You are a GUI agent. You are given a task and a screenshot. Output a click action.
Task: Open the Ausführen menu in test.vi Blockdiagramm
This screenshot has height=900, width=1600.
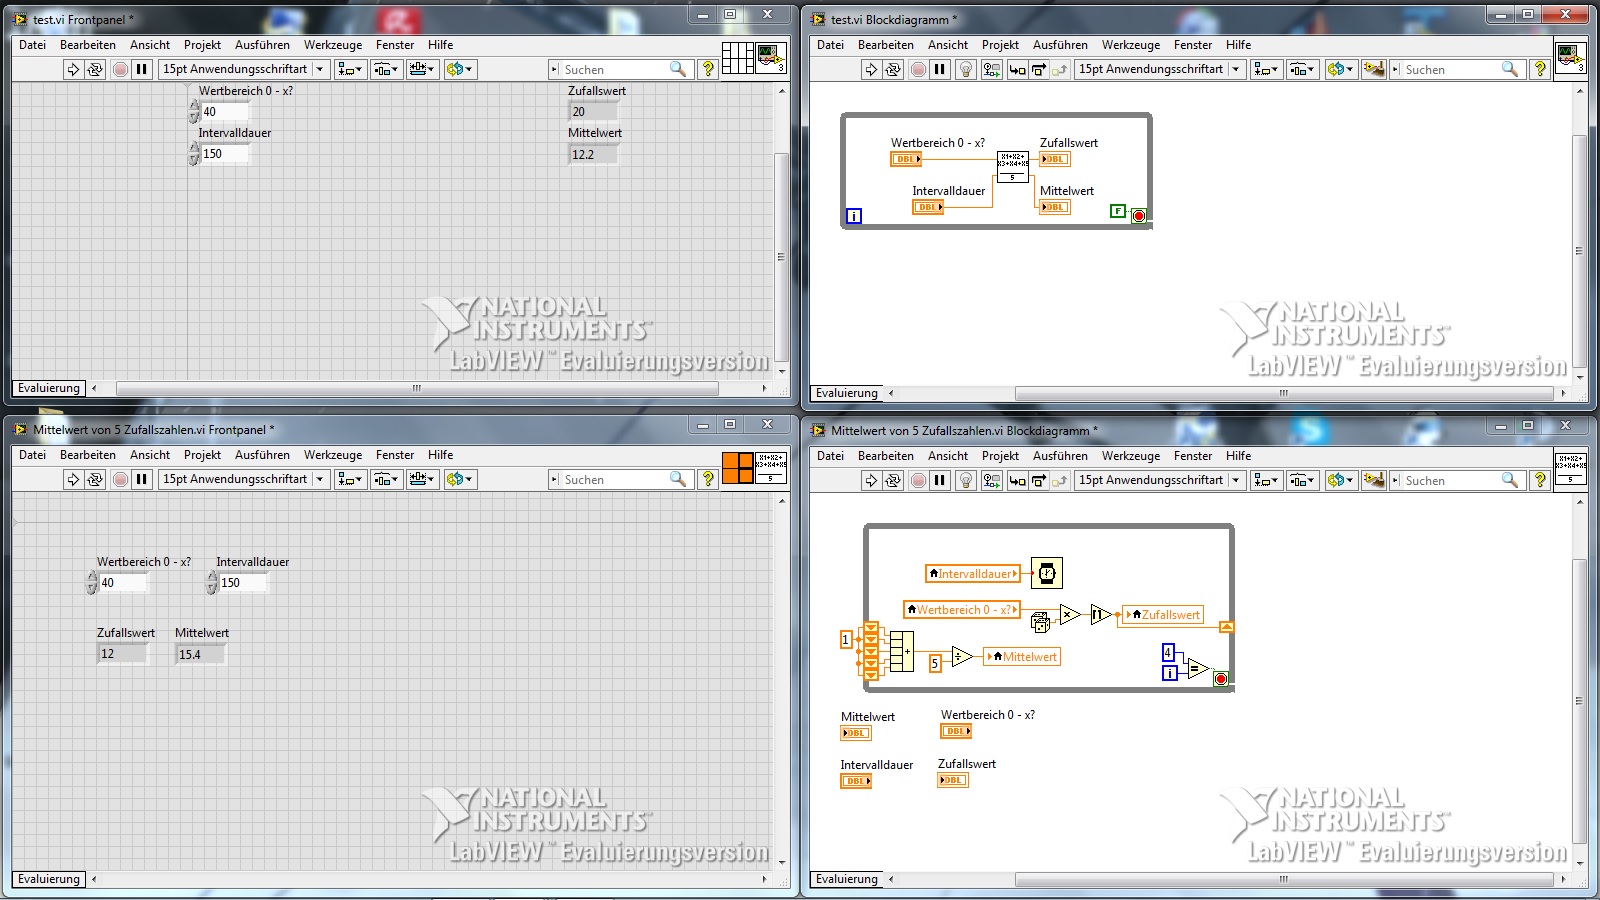tap(1060, 45)
